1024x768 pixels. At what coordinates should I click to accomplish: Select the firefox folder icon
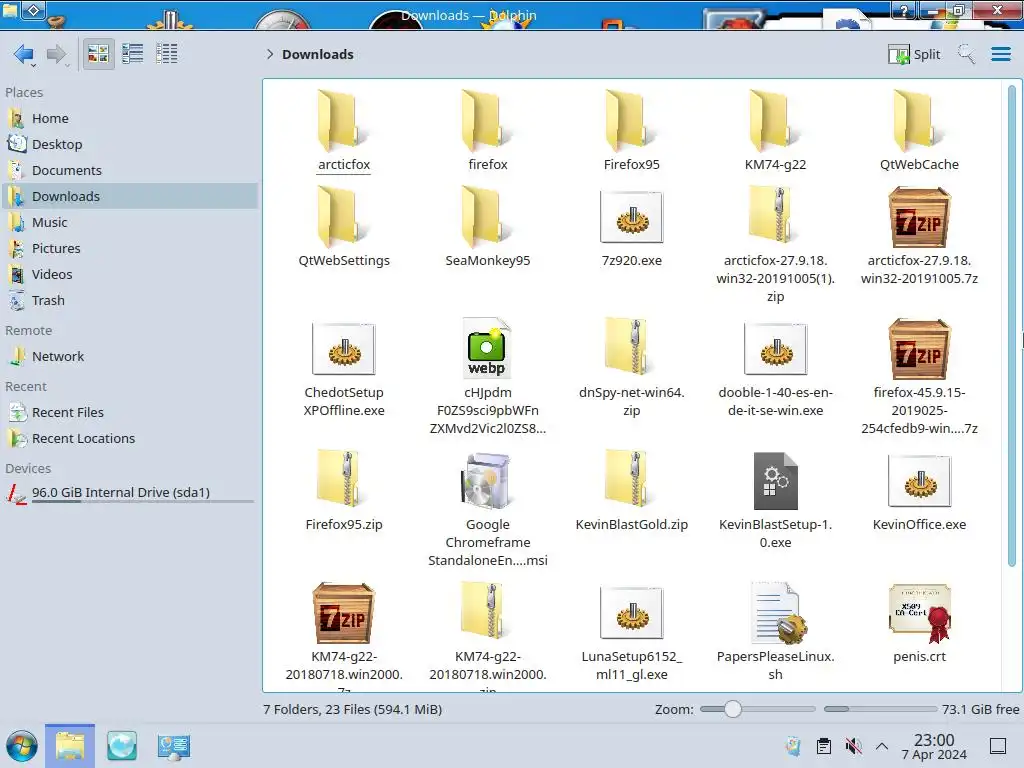(x=487, y=121)
